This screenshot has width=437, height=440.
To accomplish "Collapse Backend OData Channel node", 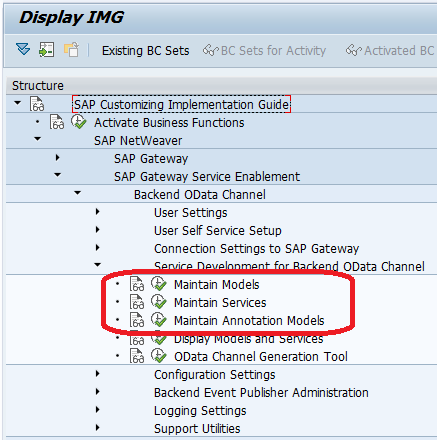I will pyautogui.click(x=78, y=193).
